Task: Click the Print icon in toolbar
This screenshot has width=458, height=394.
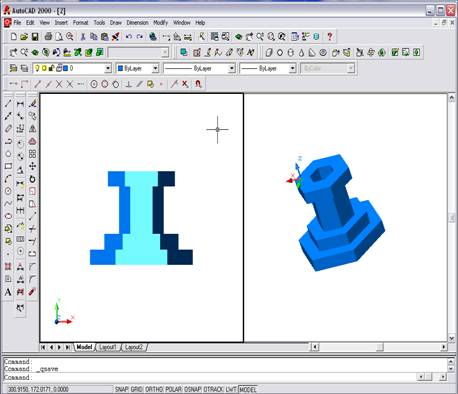Action: point(48,37)
